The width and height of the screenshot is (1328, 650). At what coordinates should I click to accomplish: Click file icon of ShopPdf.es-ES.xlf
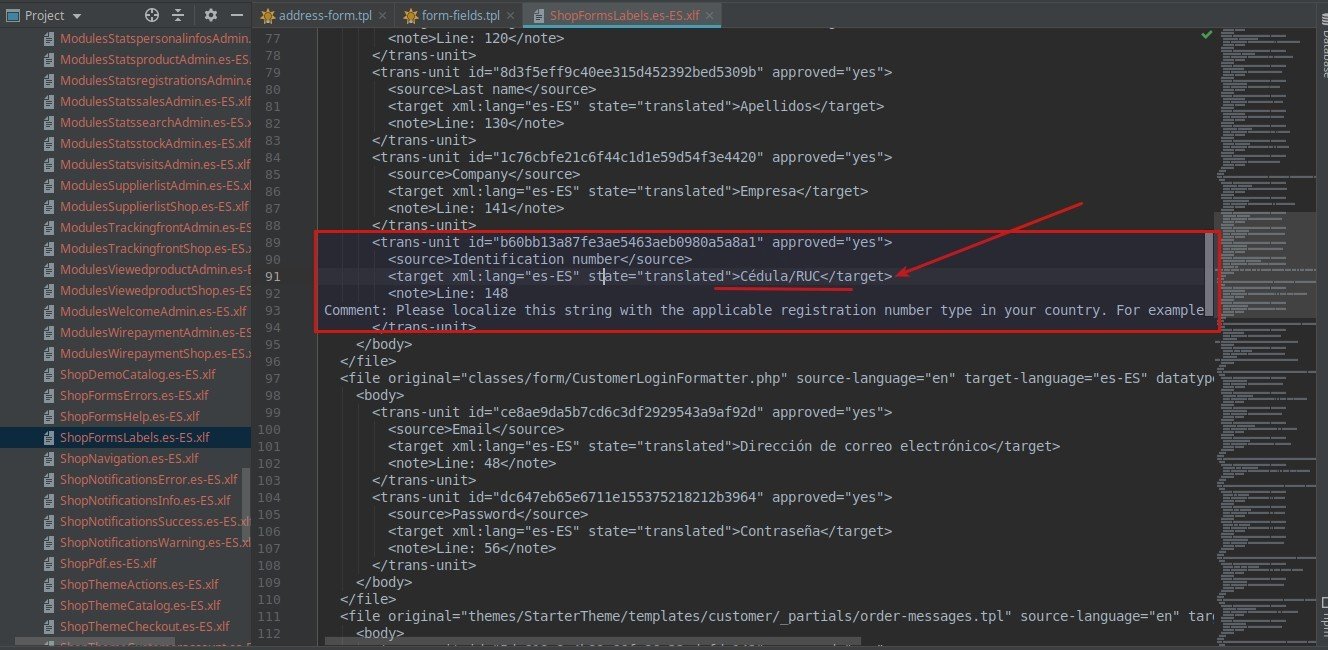[x=49, y=563]
